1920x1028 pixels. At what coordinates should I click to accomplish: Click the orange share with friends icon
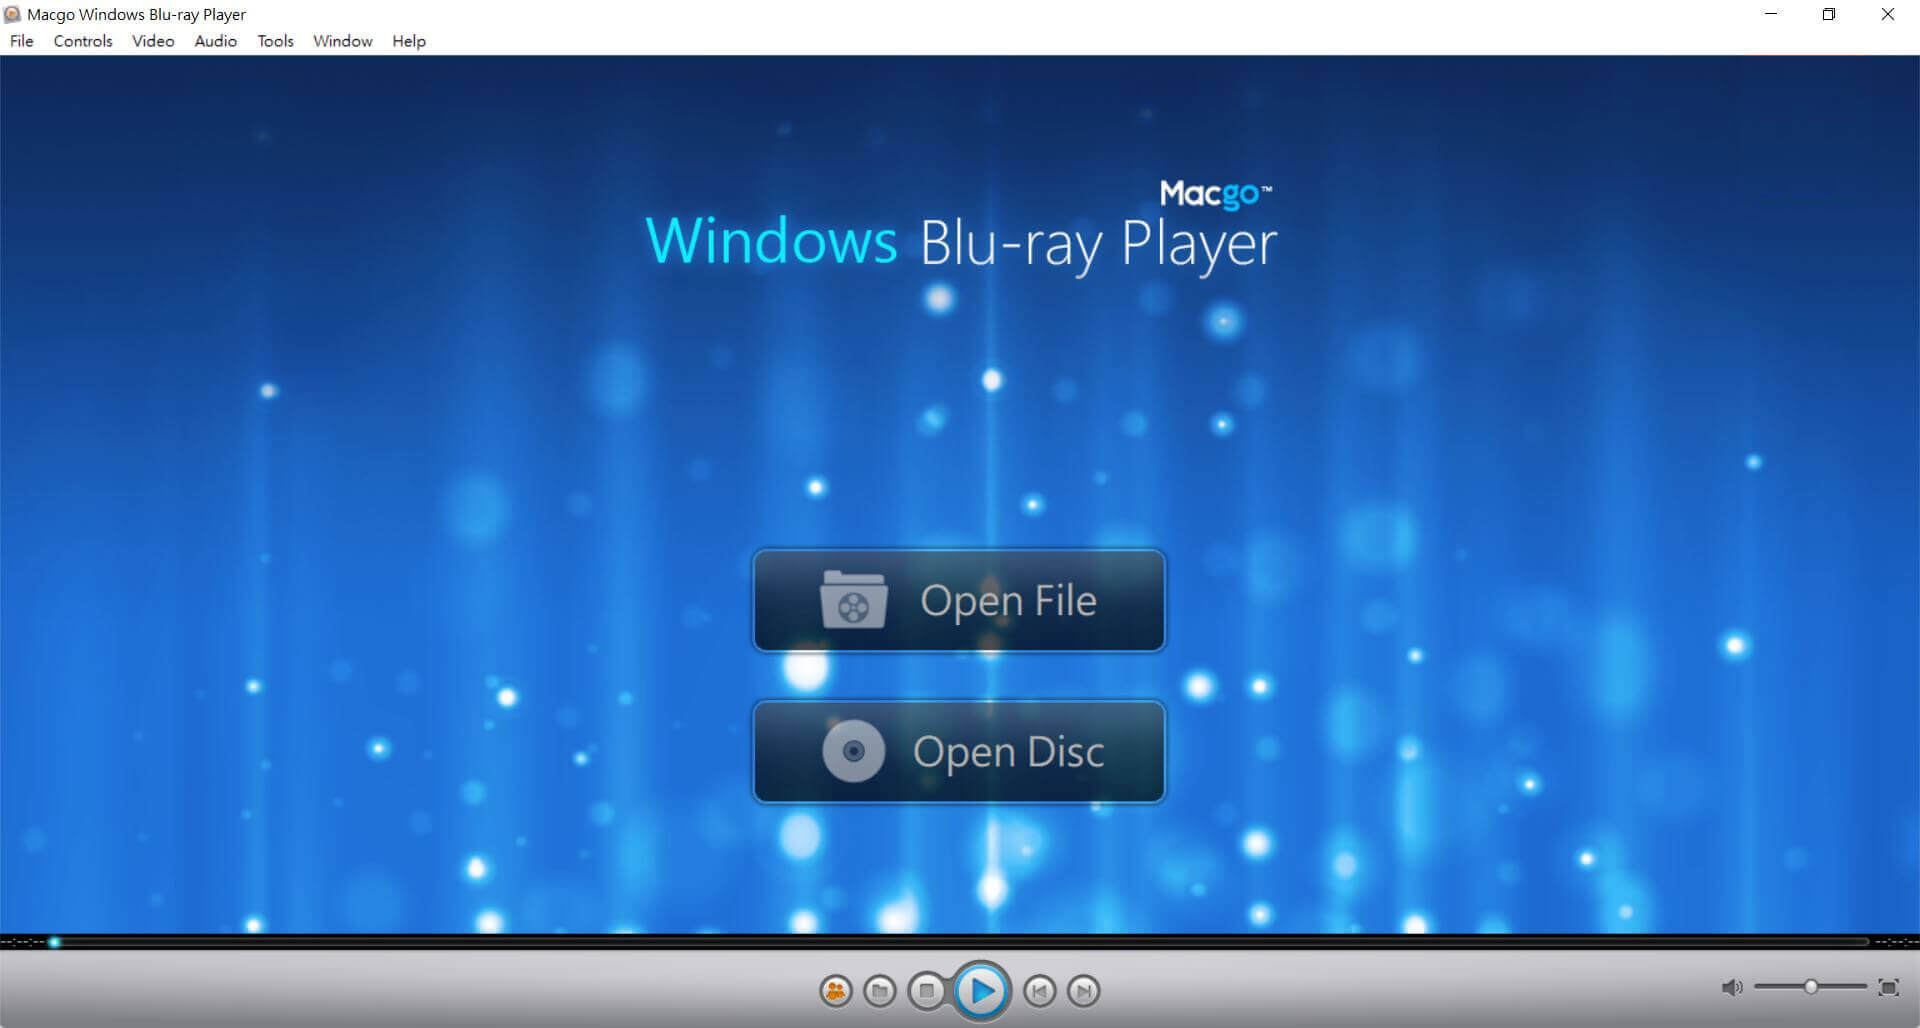835,991
